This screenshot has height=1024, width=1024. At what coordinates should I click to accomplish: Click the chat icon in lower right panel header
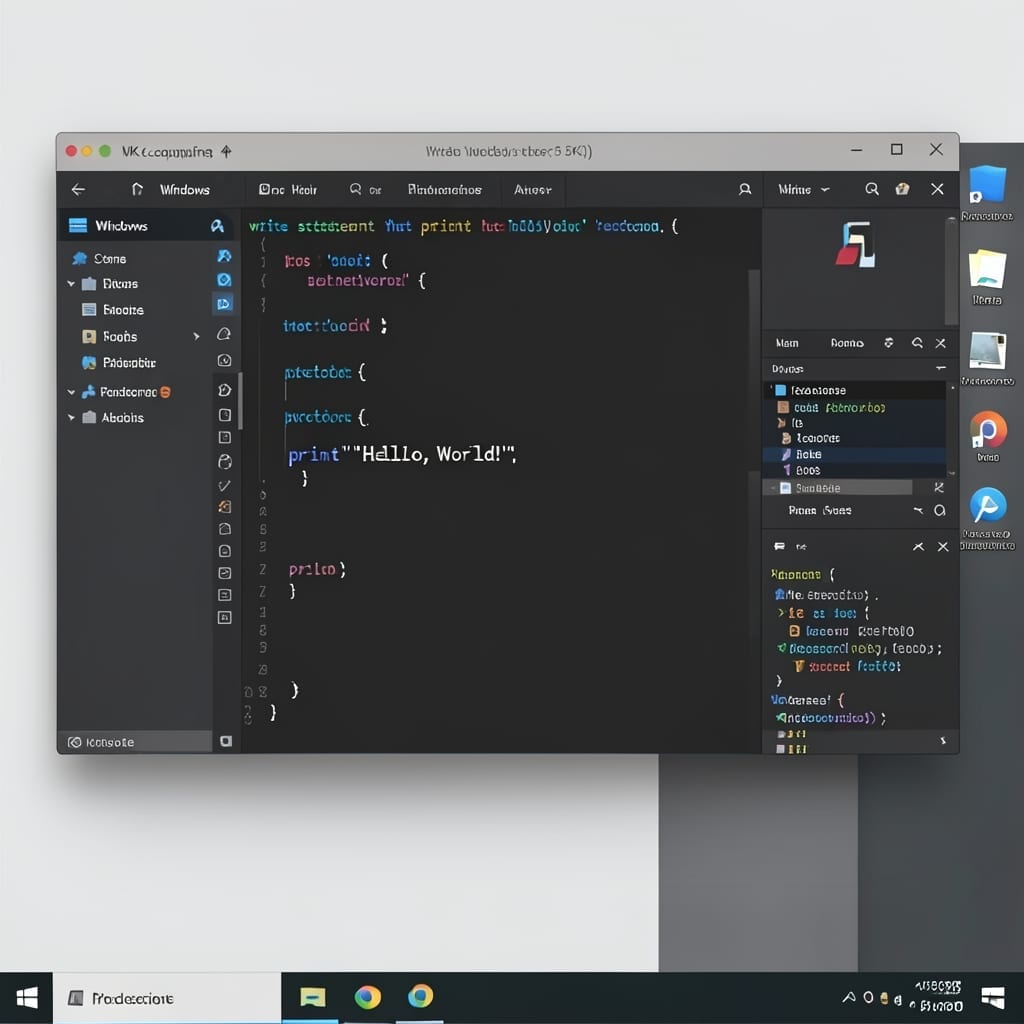click(779, 547)
